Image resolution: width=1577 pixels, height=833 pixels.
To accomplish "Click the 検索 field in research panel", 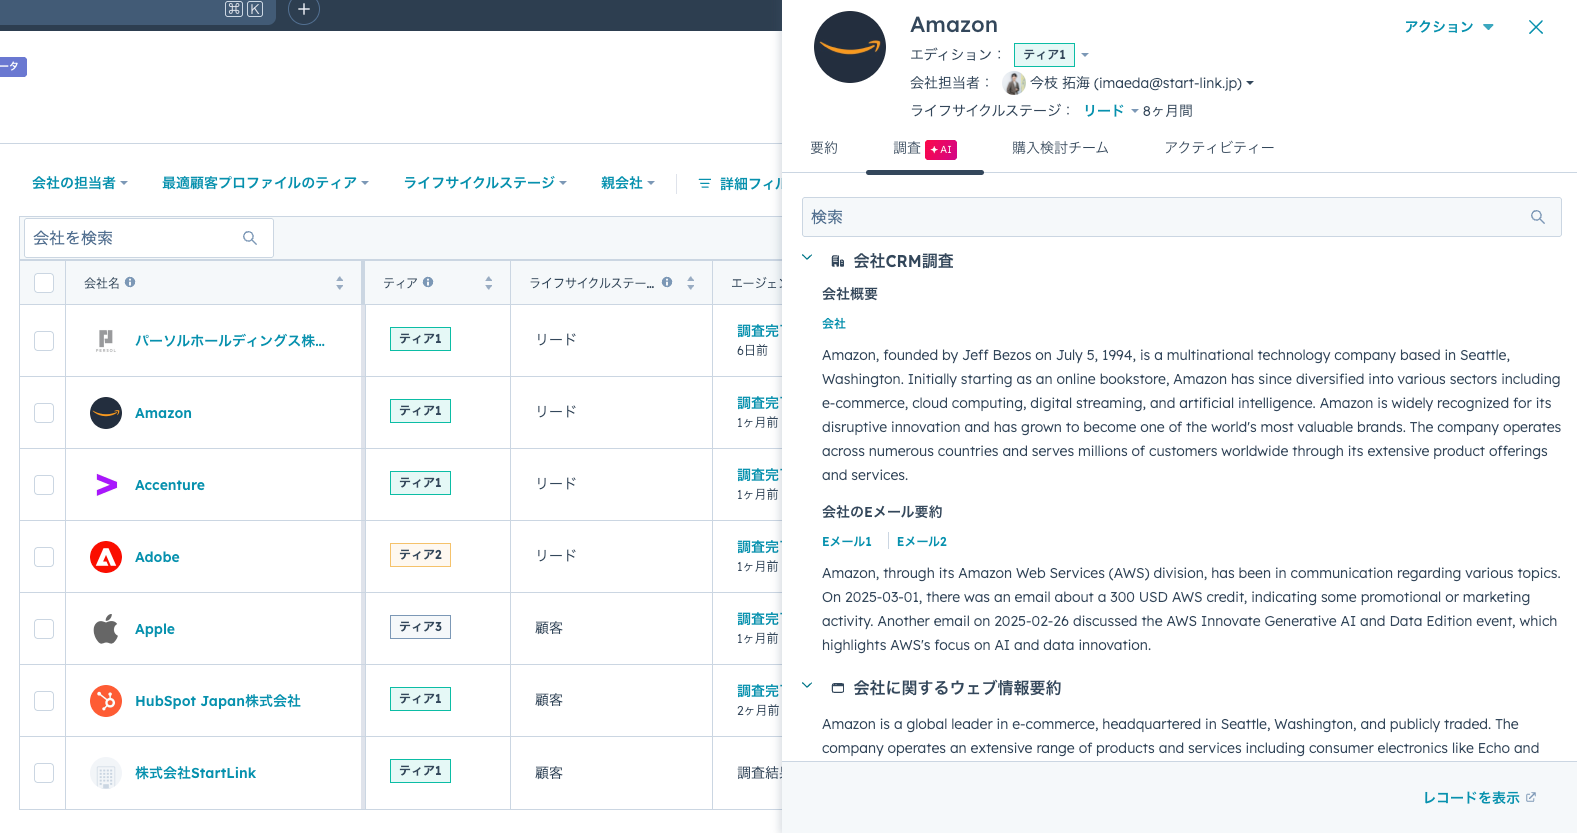I will 1165,217.
